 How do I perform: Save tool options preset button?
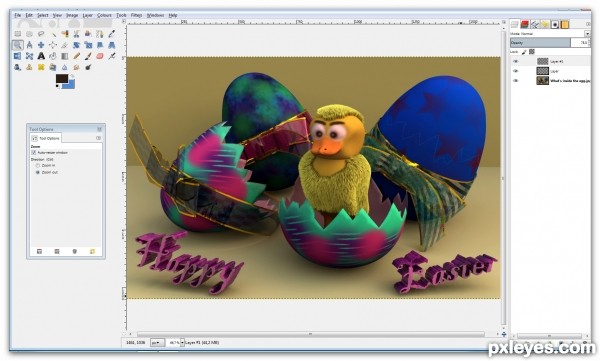pyautogui.click(x=39, y=252)
